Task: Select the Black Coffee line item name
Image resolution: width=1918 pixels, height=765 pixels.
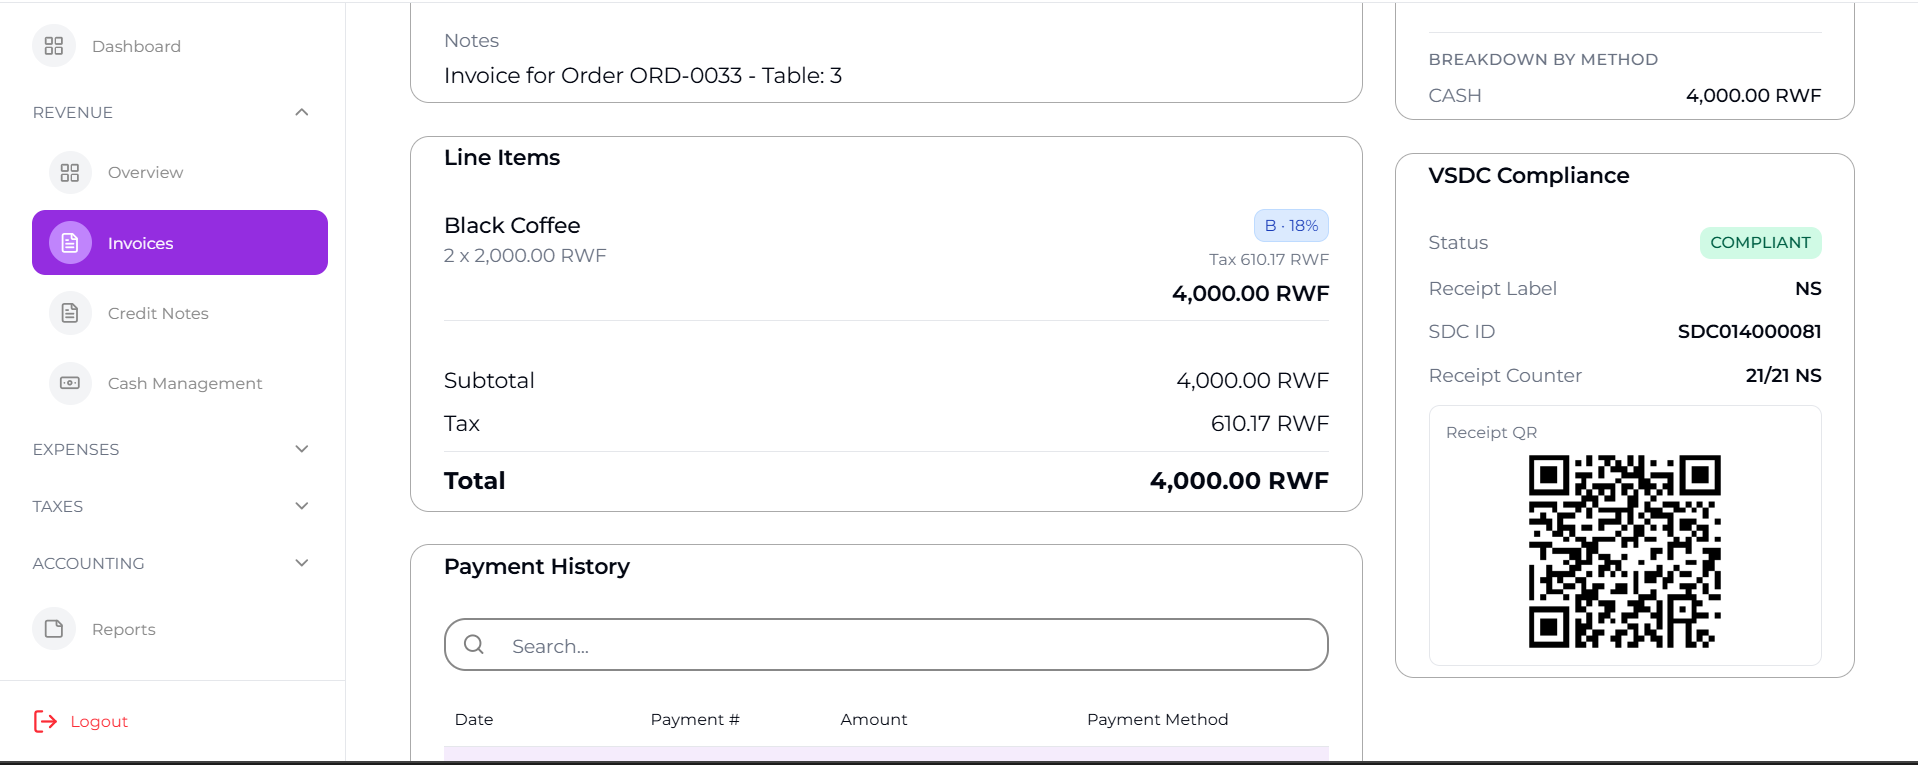Action: [x=512, y=225]
